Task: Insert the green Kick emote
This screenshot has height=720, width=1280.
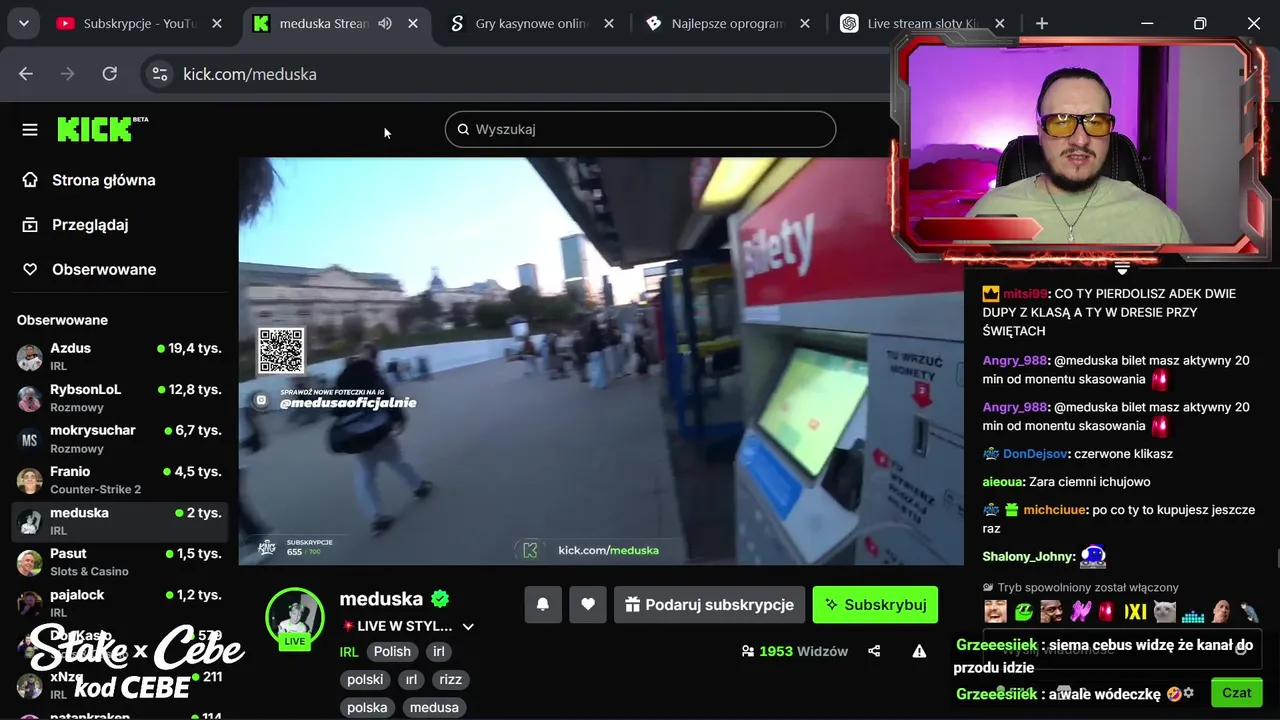Action: click(1023, 611)
